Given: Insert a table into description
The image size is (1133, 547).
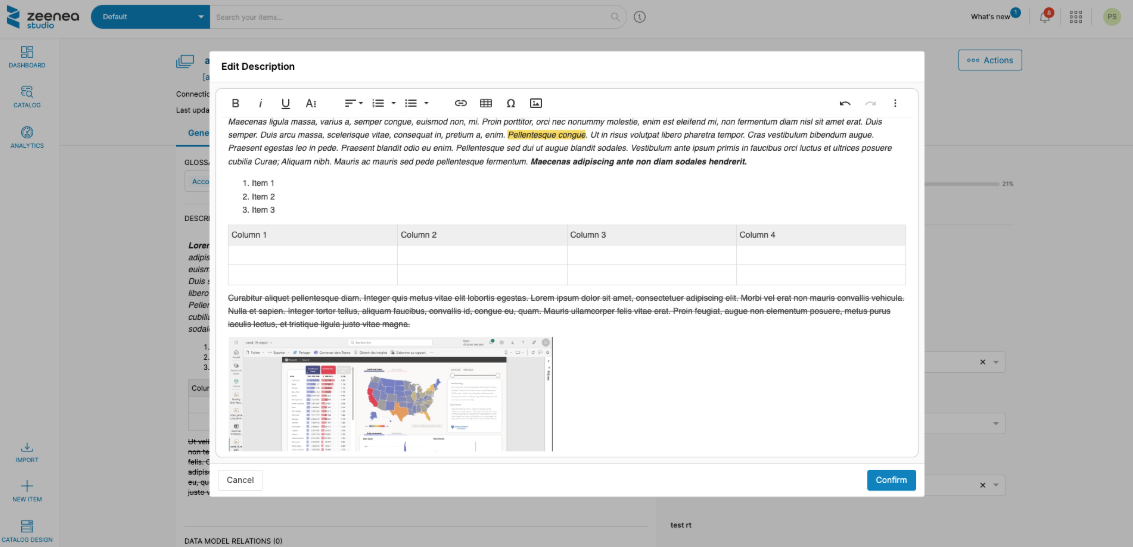Looking at the screenshot, I should [486, 103].
